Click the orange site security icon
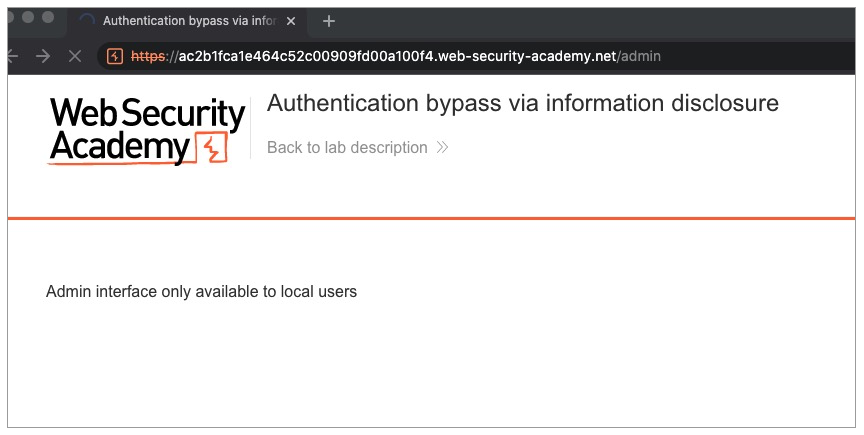This screenshot has height=435, width=864. click(115, 56)
